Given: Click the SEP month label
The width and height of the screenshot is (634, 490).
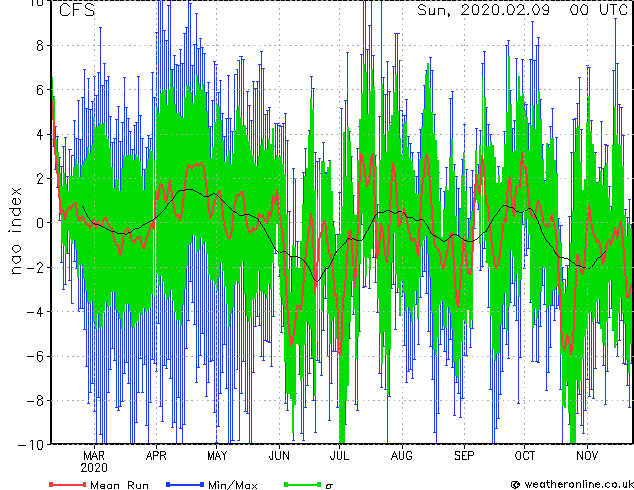Looking at the screenshot, I should [464, 456].
